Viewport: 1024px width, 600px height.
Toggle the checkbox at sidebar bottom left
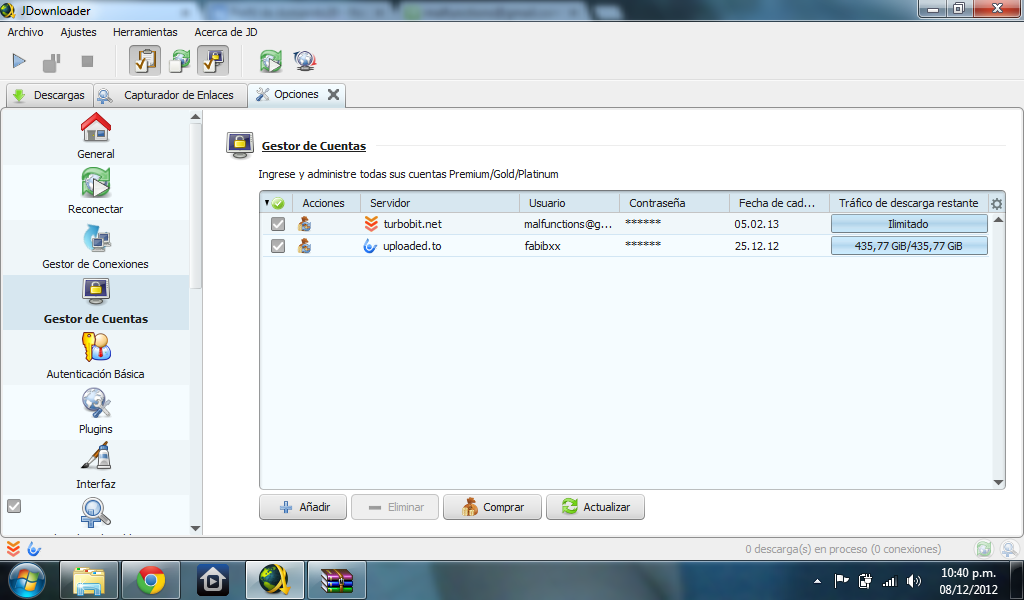(x=14, y=508)
